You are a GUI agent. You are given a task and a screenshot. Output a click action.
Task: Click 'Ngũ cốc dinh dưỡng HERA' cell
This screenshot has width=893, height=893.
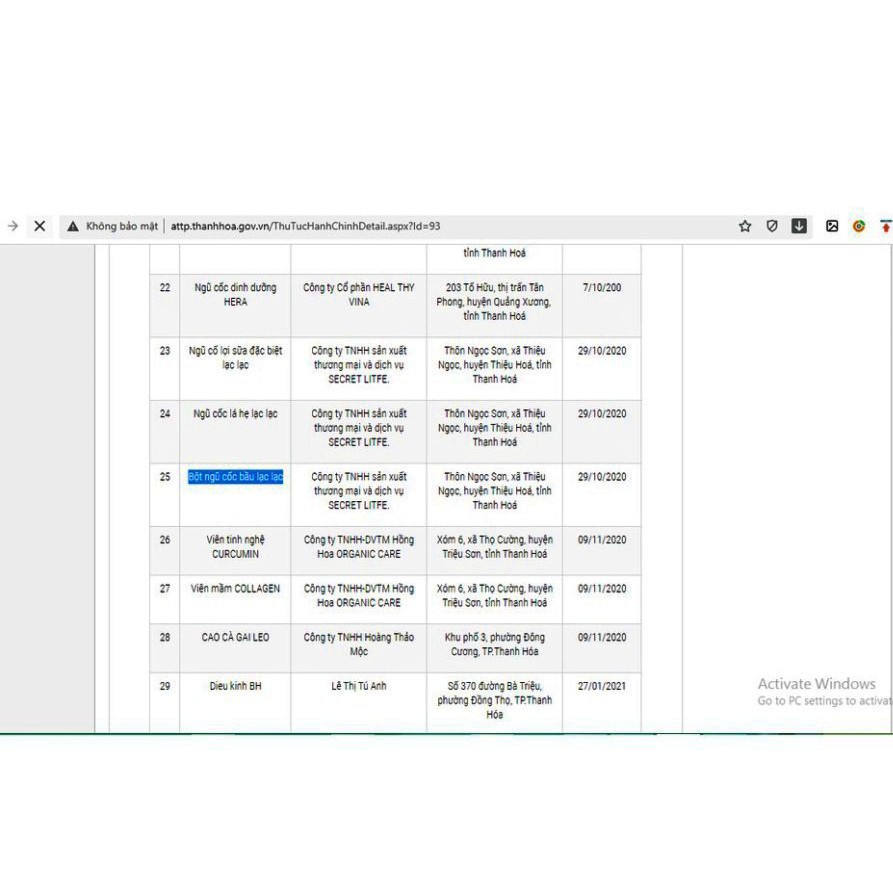(x=236, y=294)
